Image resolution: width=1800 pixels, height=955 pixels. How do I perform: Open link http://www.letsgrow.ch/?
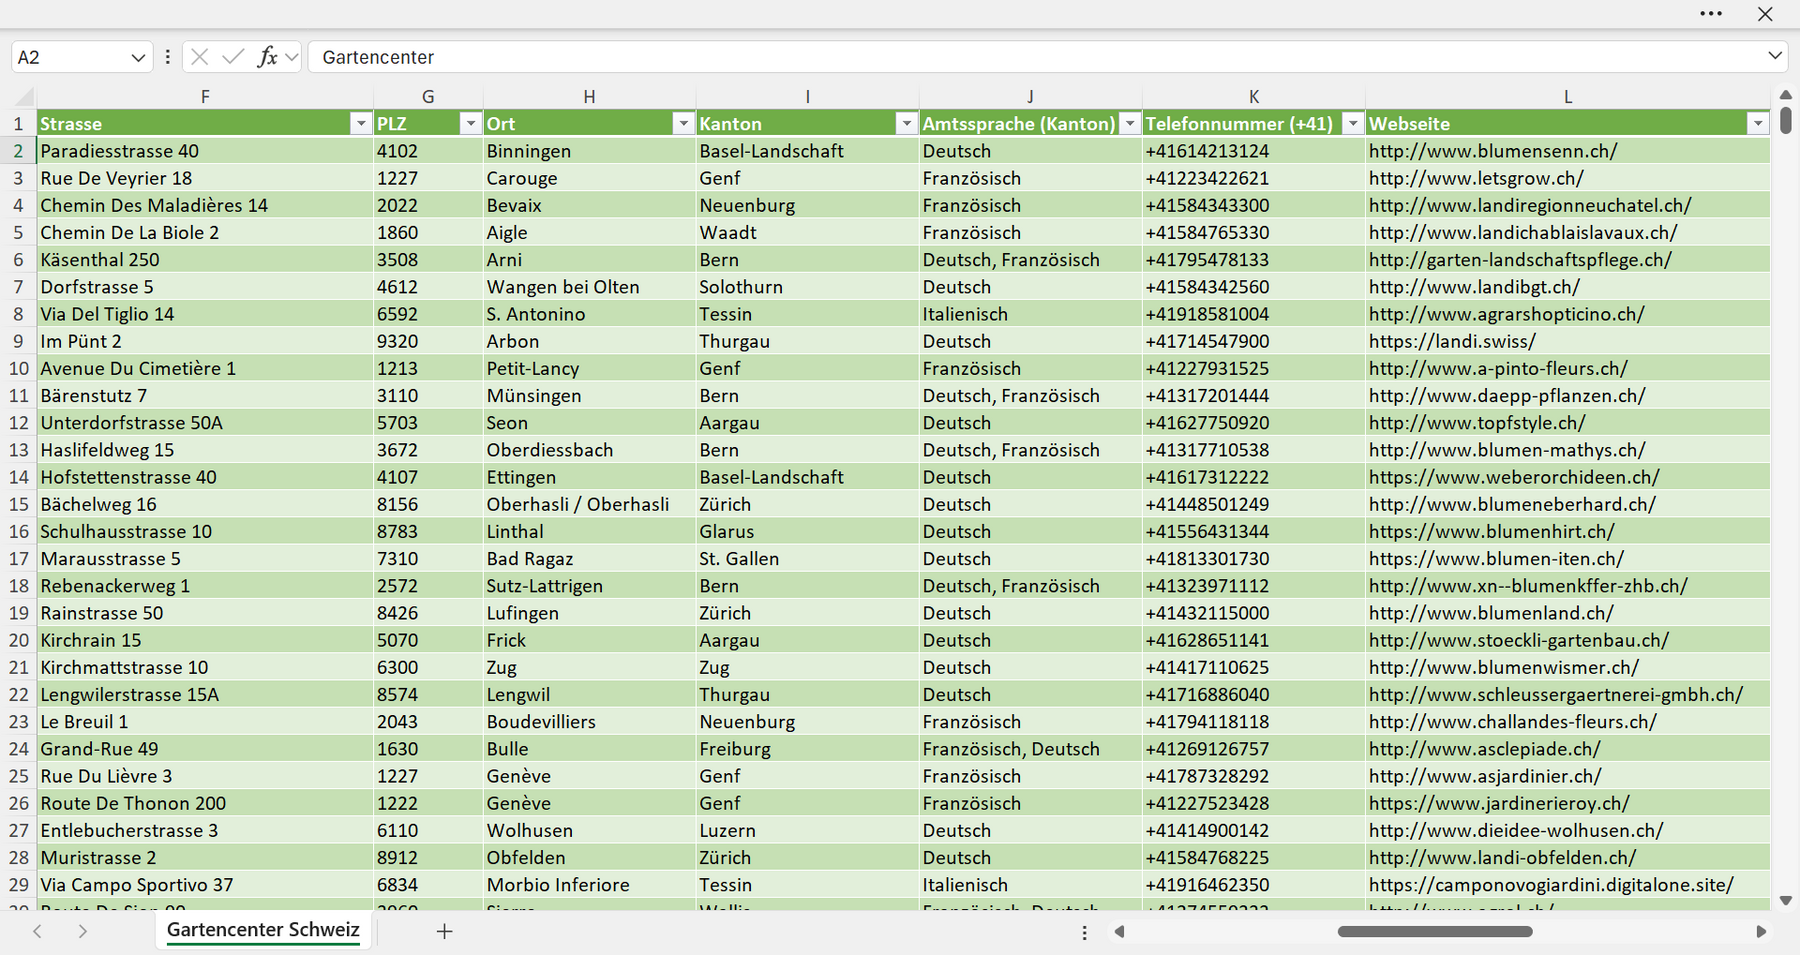coord(1476,178)
